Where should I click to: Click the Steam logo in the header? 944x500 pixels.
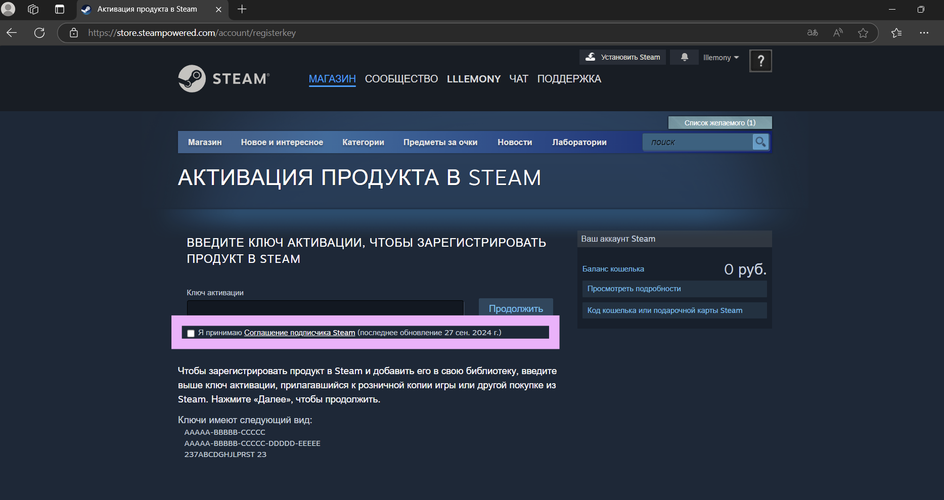pyautogui.click(x=223, y=78)
